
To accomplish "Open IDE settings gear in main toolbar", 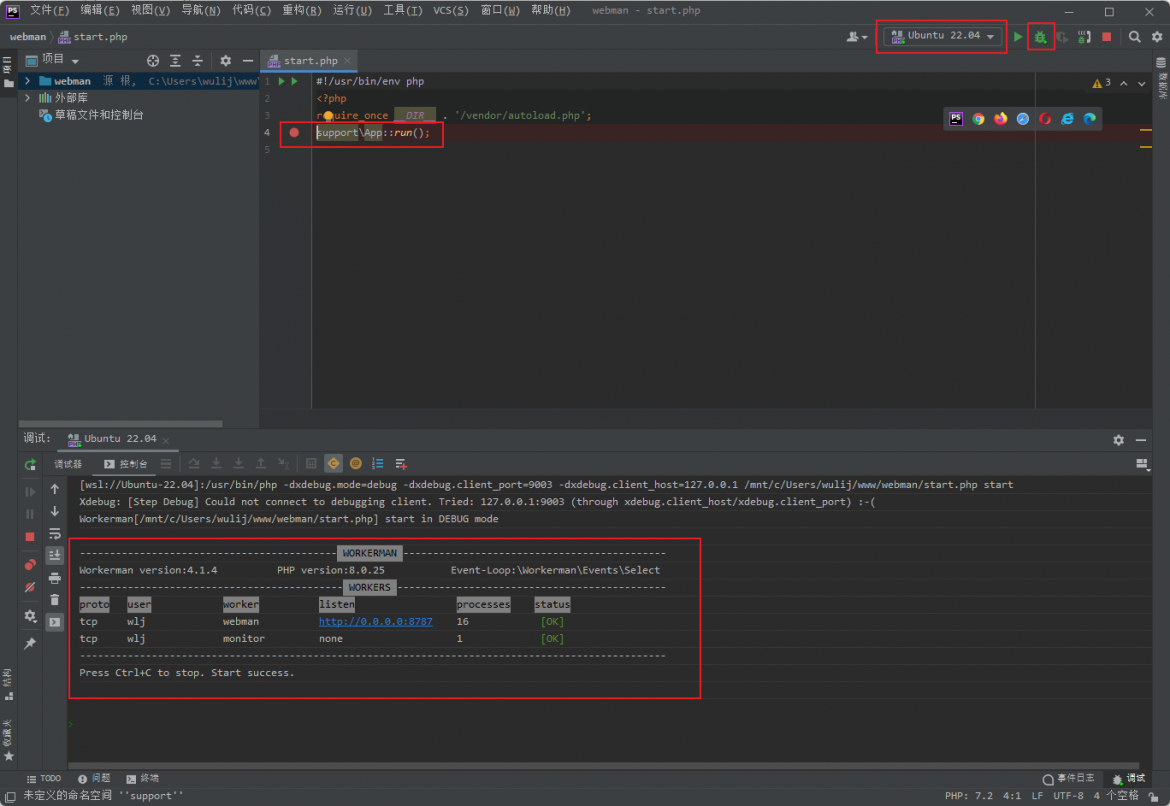I will point(1157,37).
